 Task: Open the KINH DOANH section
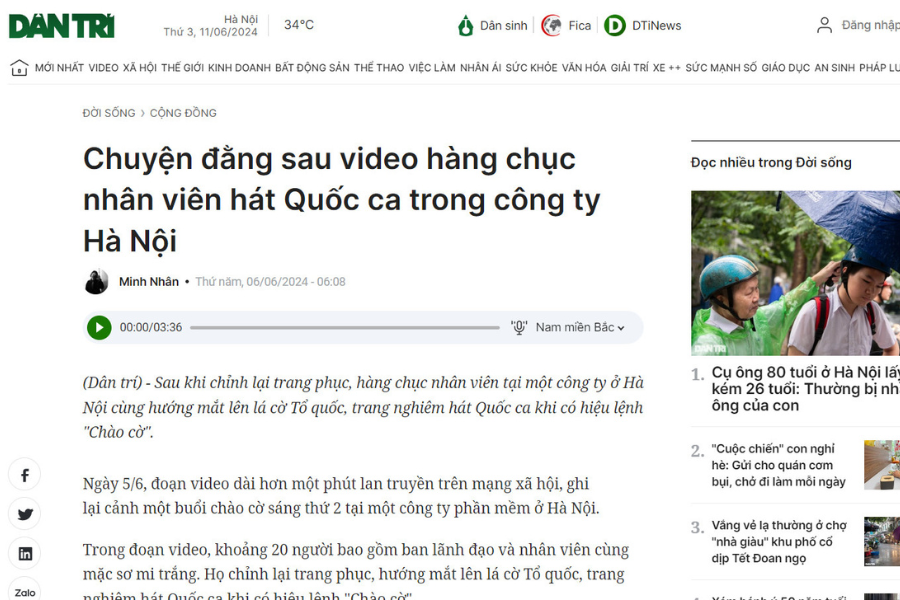[x=239, y=68]
